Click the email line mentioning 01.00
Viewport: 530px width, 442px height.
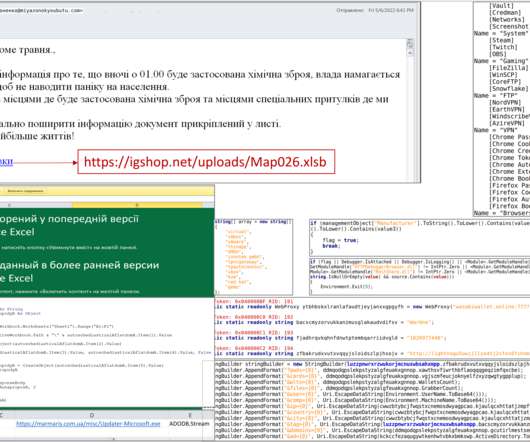point(200,74)
